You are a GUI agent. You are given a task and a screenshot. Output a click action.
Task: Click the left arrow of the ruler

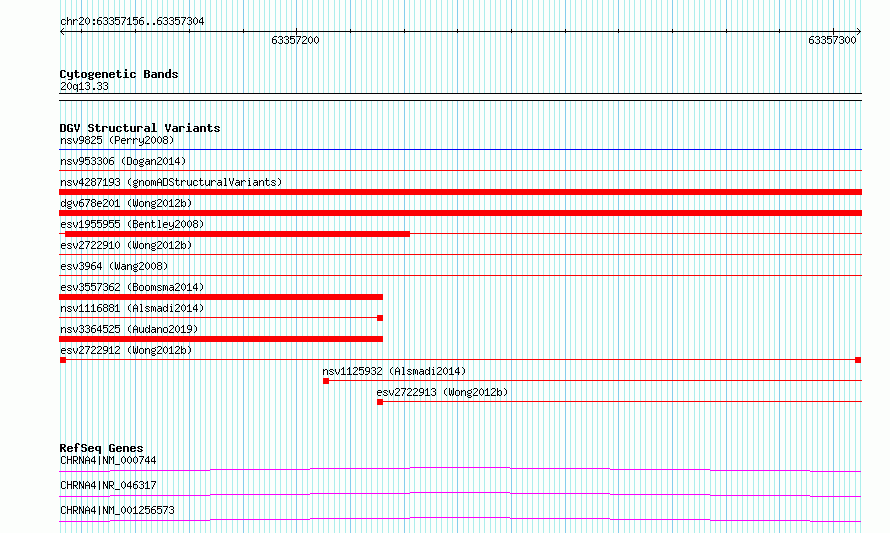point(62,32)
